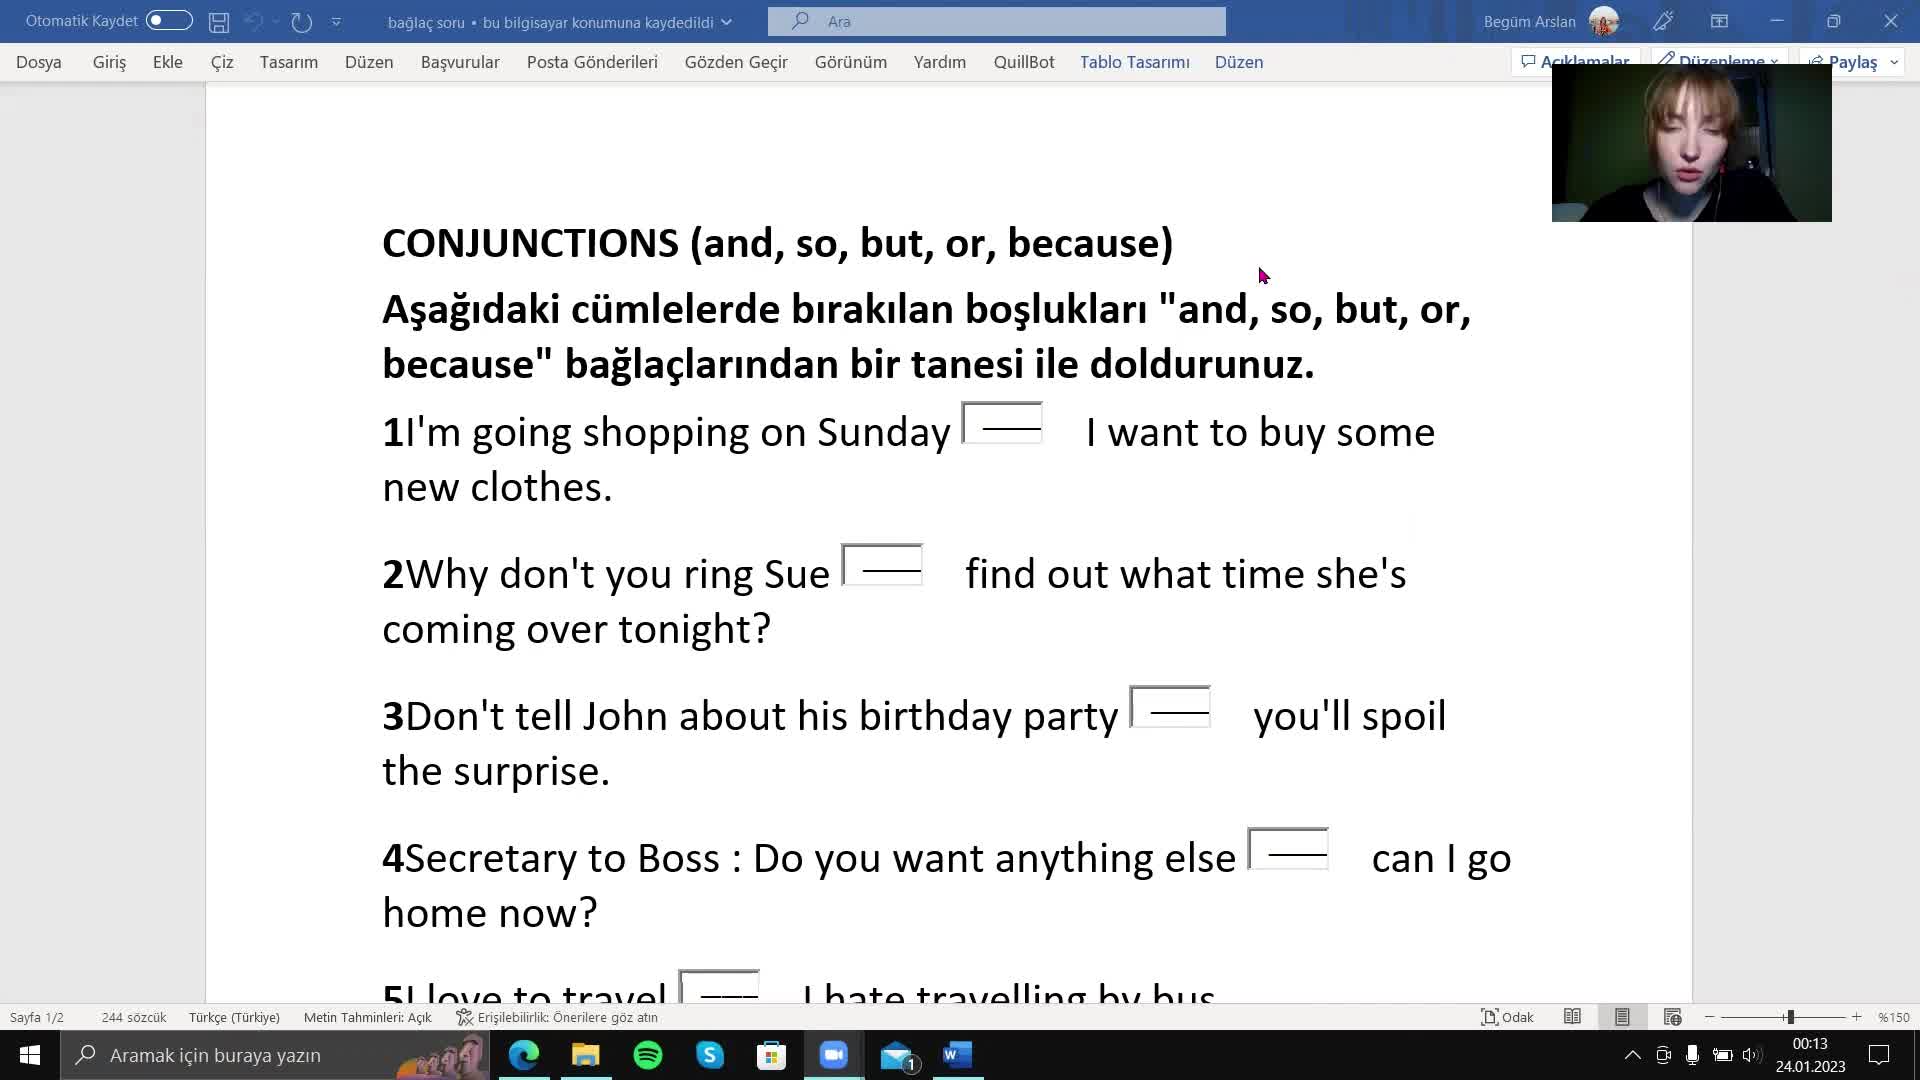Viewport: 1920px width, 1080px height.
Task: Select the Gözden Geçir tab
Action: (736, 62)
